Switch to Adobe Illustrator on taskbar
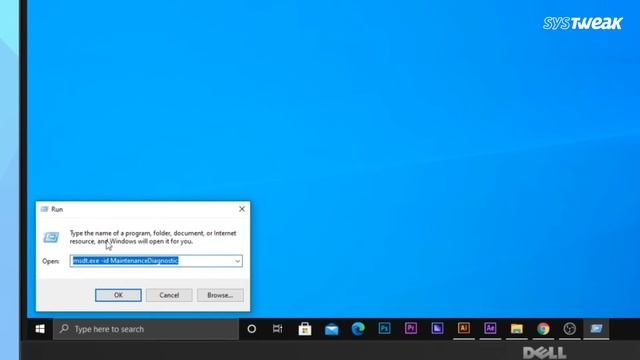This screenshot has width=640, height=360. [464, 329]
